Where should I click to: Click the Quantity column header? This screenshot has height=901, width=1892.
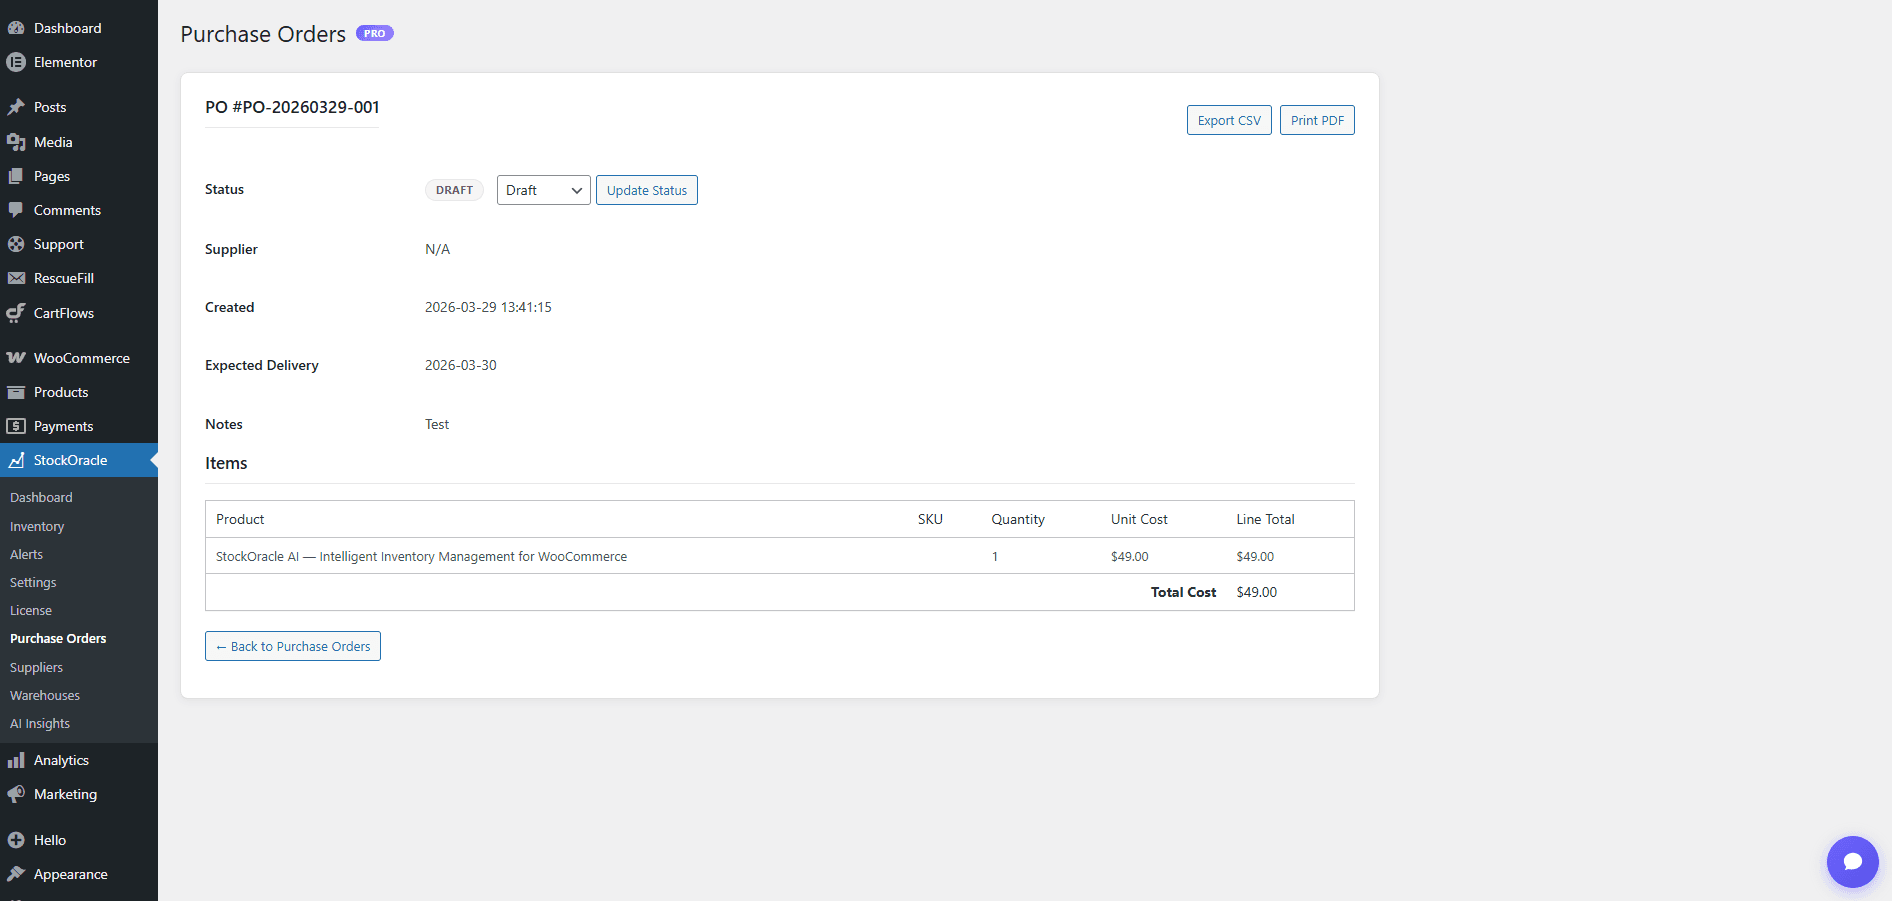(1018, 519)
